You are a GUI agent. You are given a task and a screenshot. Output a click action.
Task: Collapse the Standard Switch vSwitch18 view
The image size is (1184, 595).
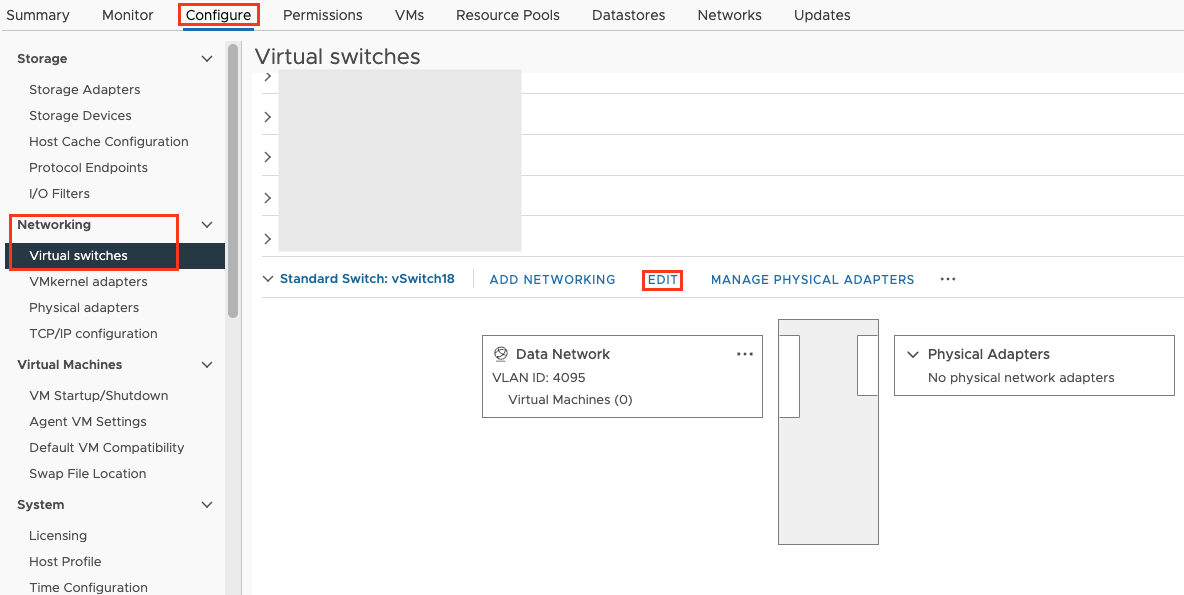click(x=267, y=279)
